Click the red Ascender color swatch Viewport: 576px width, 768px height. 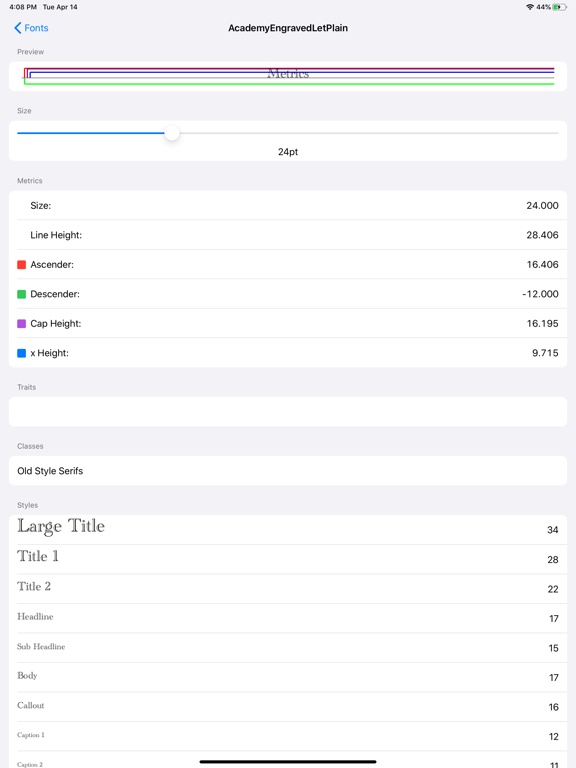pyautogui.click(x=22, y=264)
